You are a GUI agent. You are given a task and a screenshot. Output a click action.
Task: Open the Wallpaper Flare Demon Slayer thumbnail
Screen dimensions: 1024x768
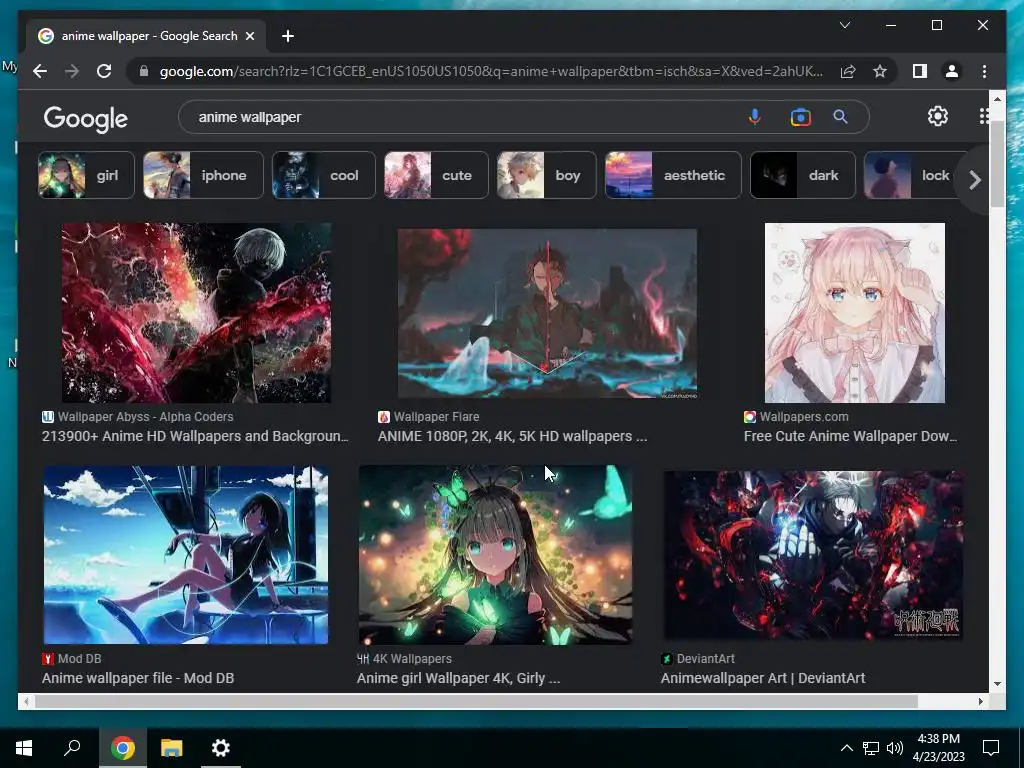click(547, 313)
